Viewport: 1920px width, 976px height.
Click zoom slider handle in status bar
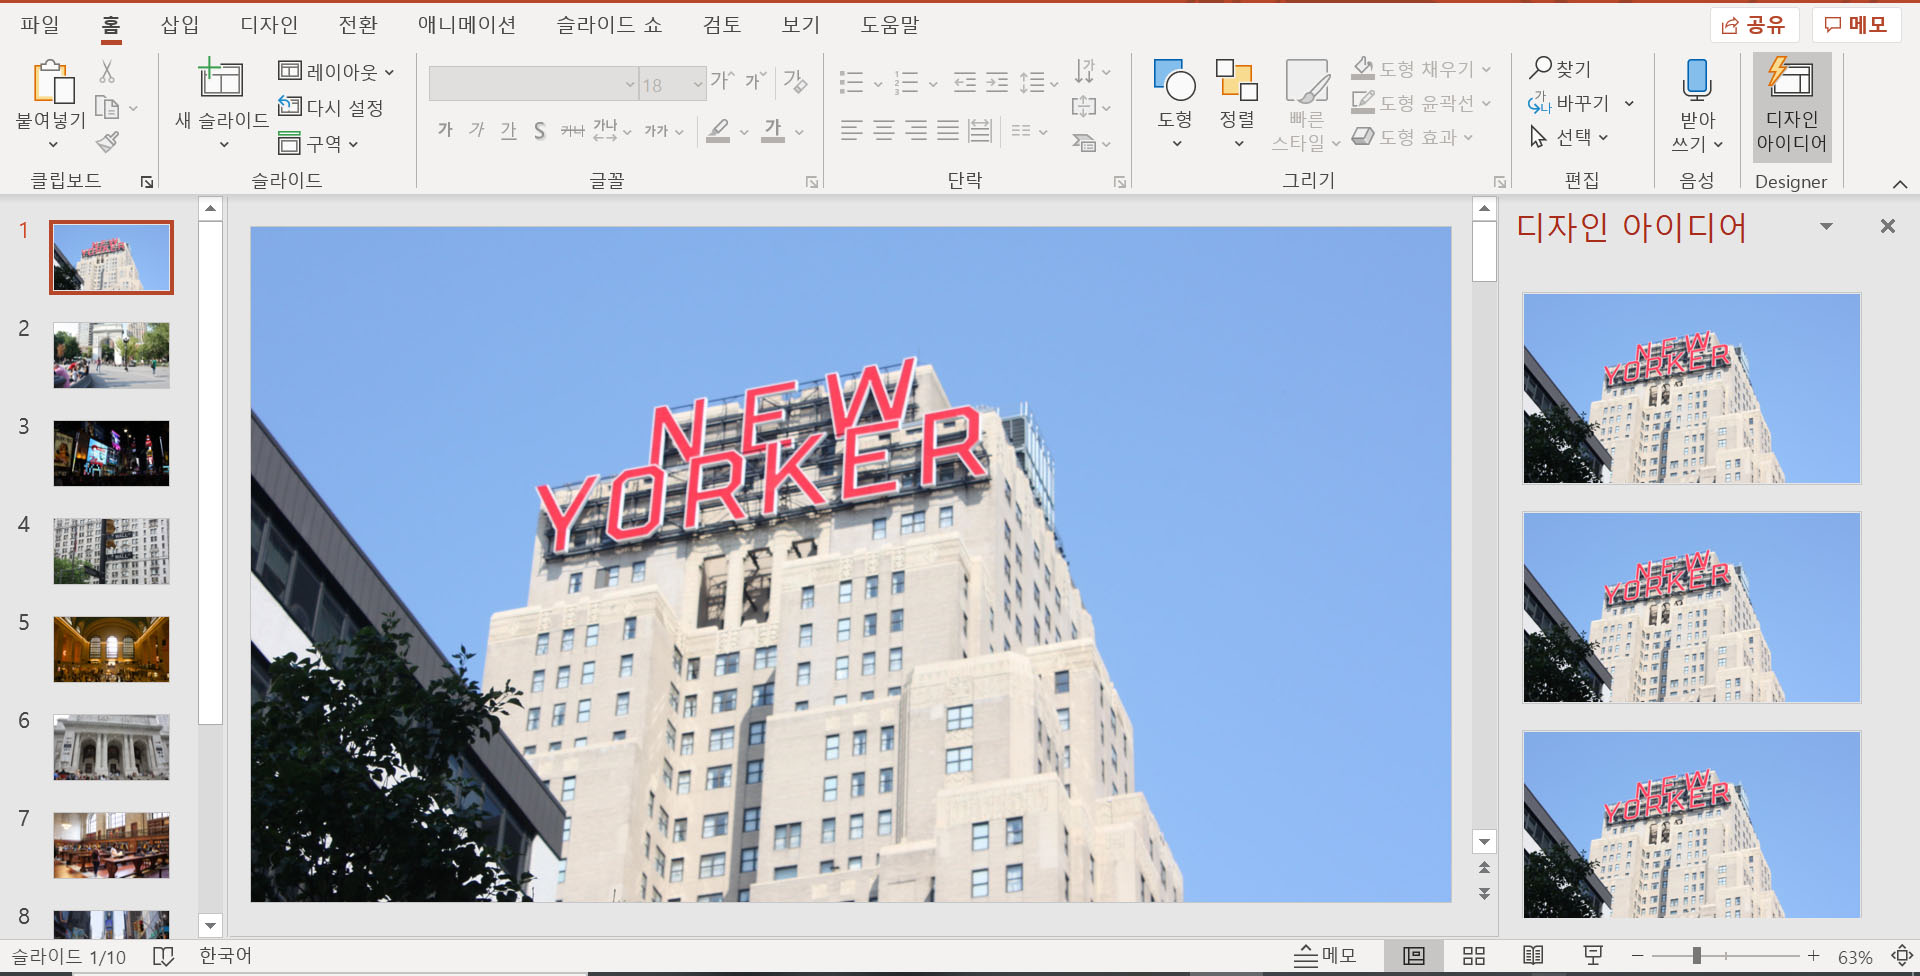click(1697, 956)
